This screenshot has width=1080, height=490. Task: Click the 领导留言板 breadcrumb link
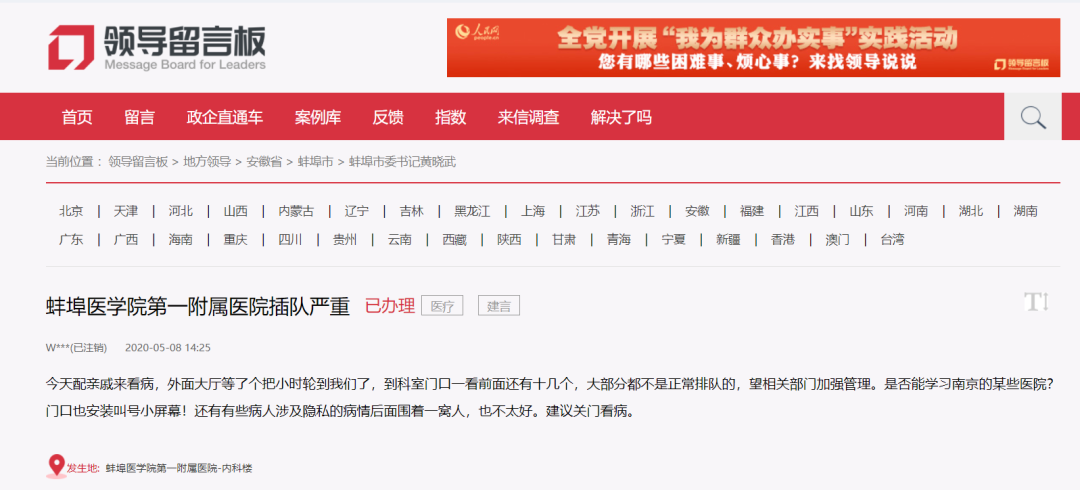[138, 162]
